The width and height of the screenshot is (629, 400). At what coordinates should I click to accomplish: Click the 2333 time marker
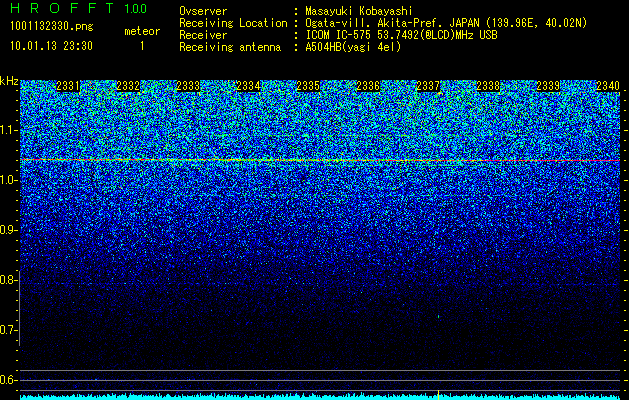pos(188,86)
